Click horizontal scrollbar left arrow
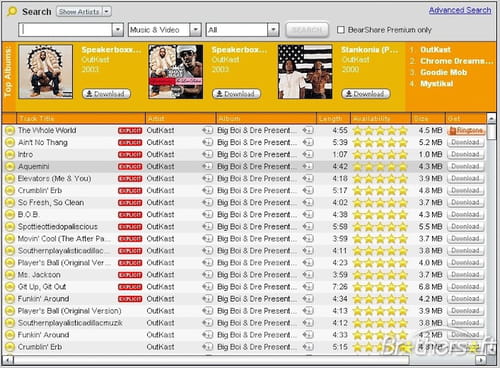The width and height of the screenshot is (500, 368). coord(7,360)
